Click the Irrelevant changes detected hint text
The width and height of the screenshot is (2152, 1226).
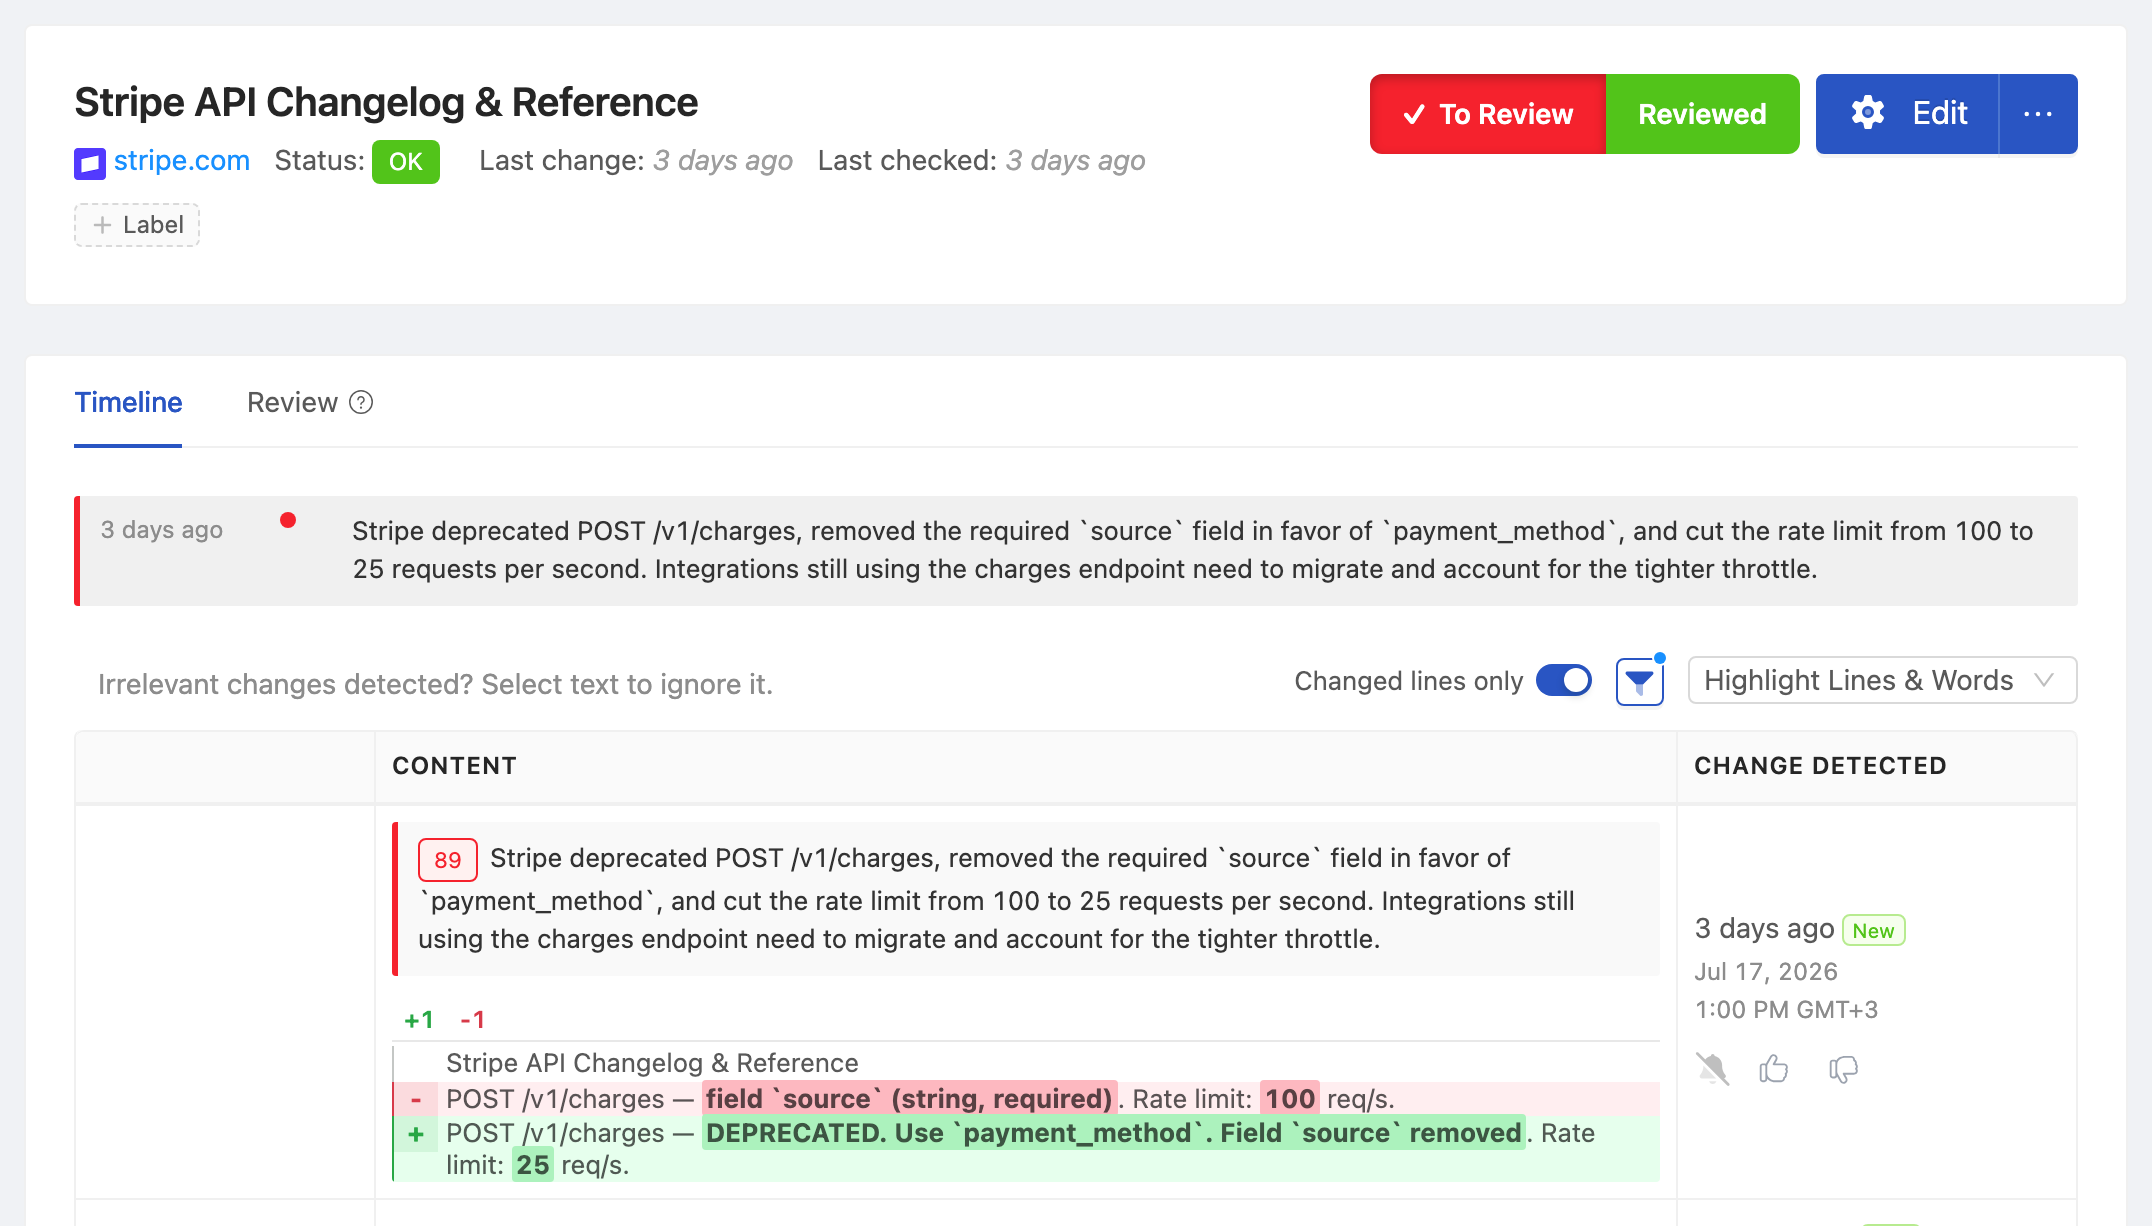435,684
